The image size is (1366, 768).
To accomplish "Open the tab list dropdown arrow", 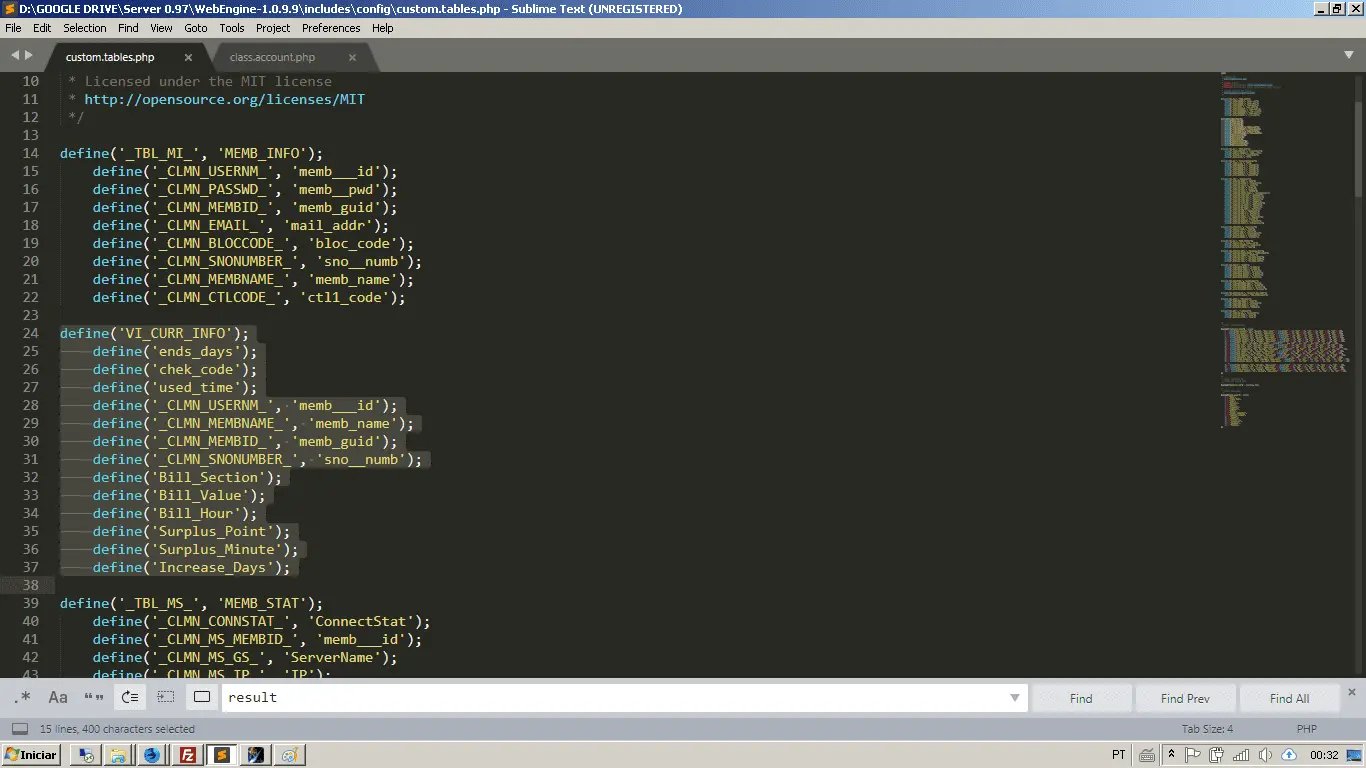I will (x=1349, y=55).
